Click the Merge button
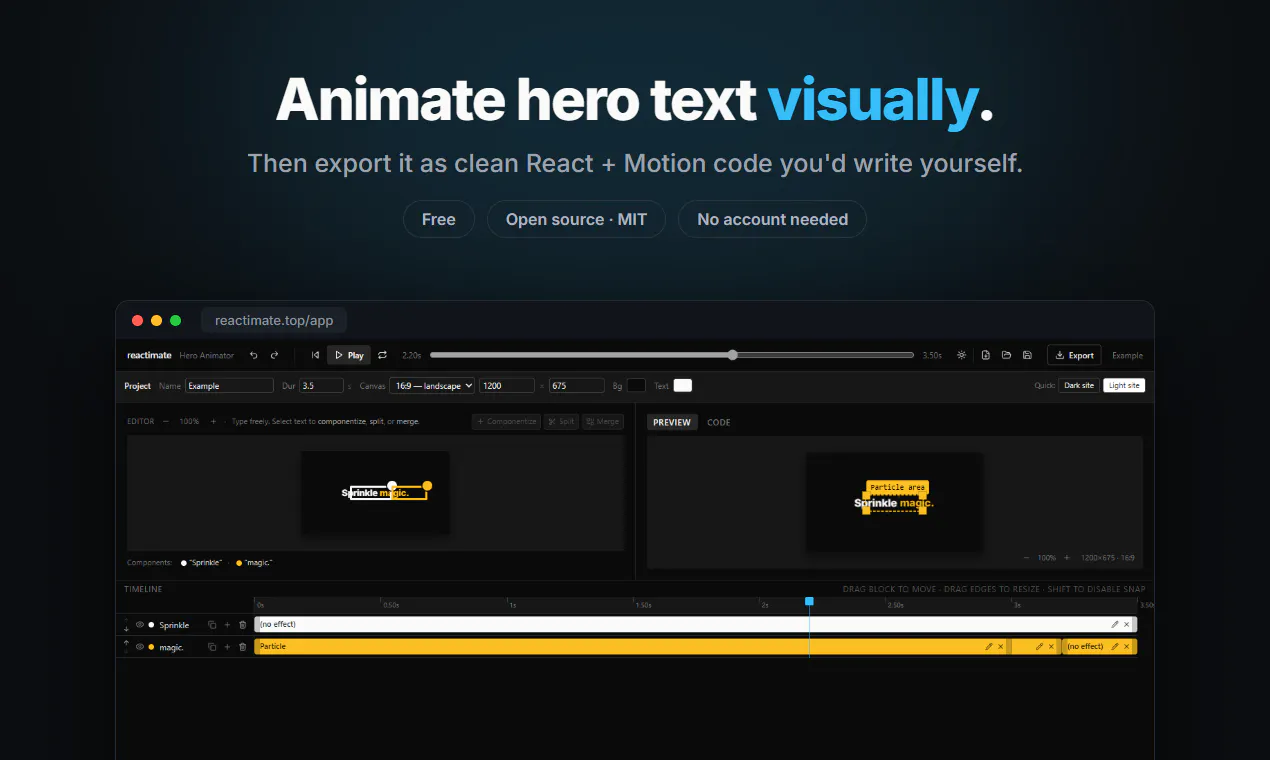This screenshot has height=760, width=1270. [603, 422]
